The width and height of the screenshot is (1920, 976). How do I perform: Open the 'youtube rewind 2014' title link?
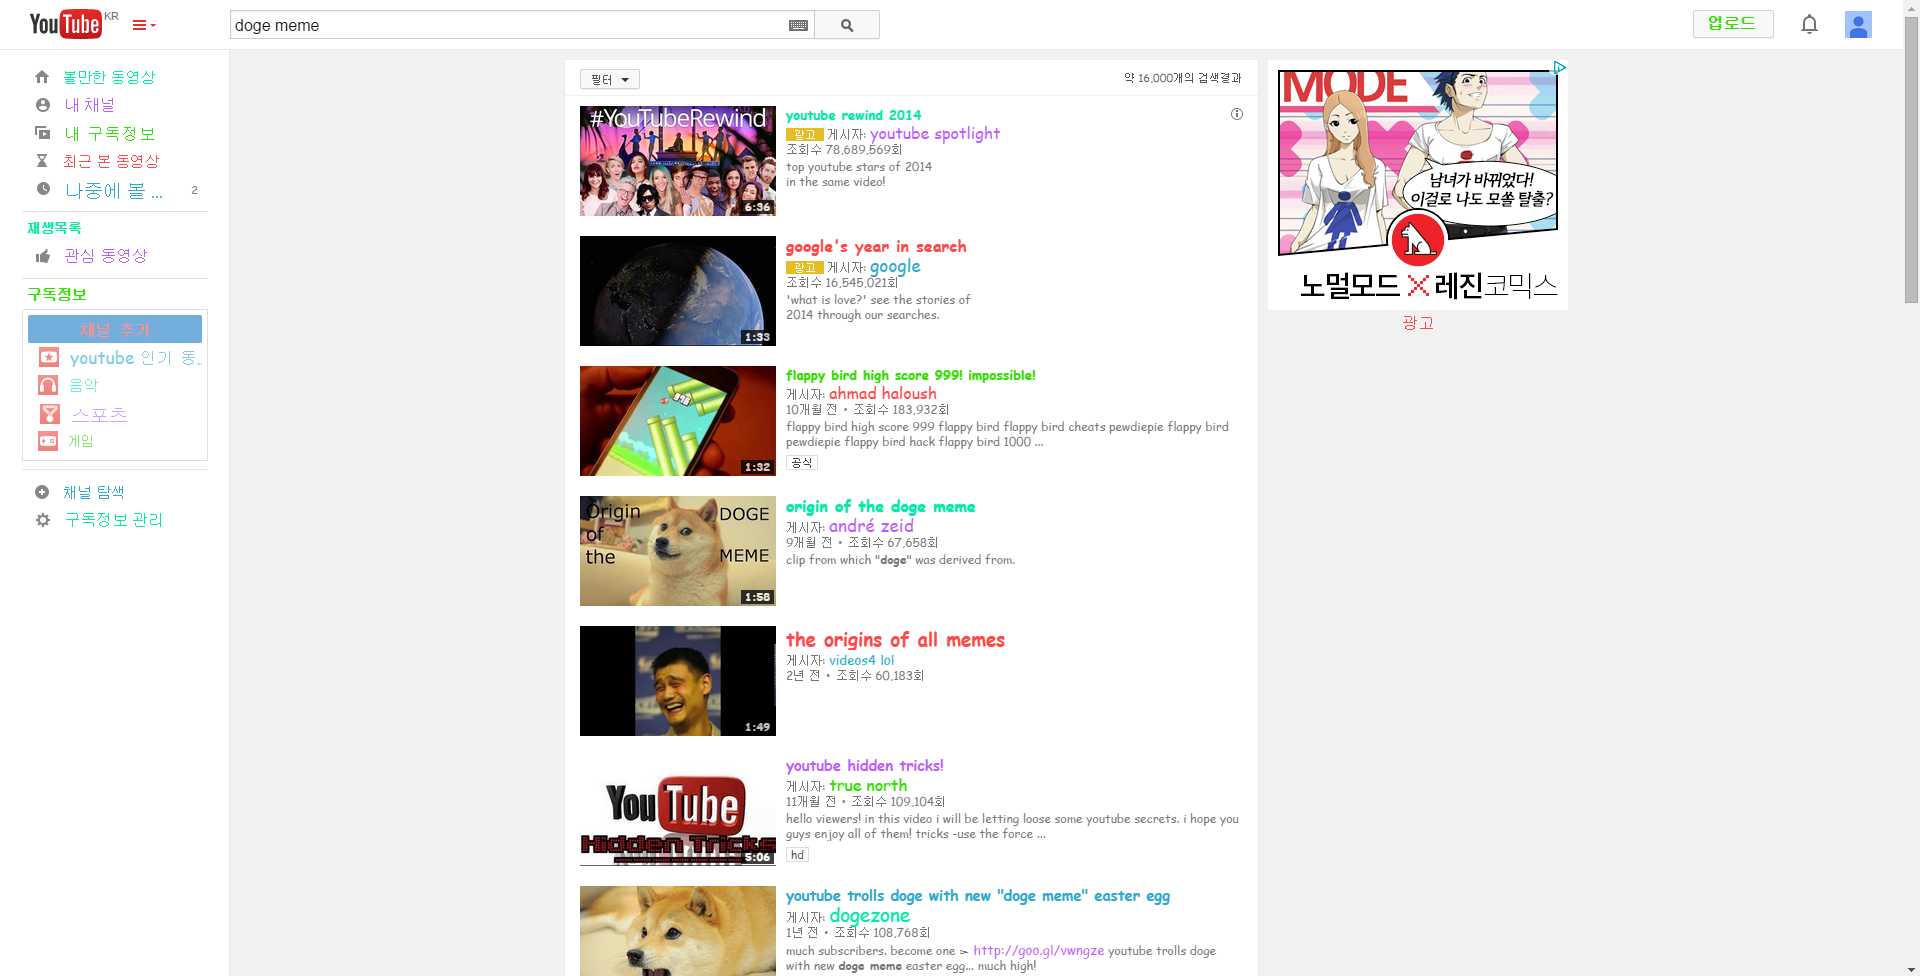tap(853, 115)
